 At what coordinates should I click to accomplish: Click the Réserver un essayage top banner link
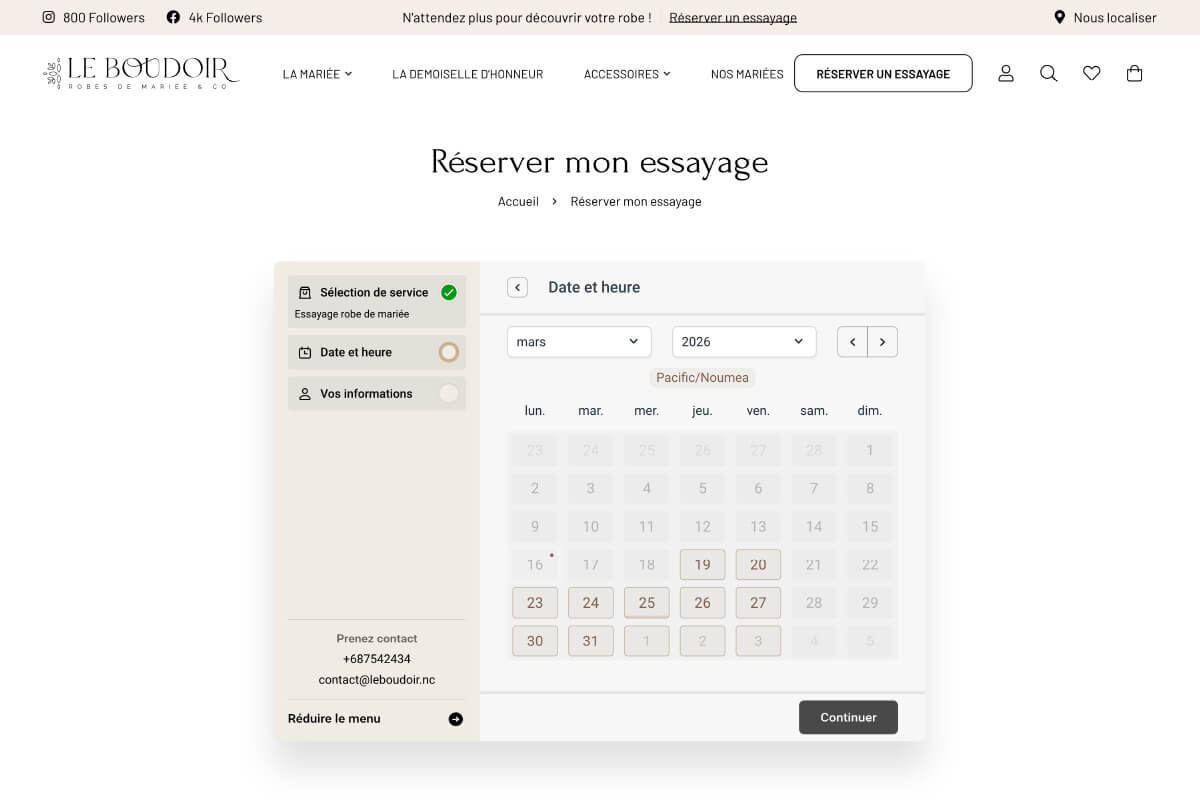(733, 17)
